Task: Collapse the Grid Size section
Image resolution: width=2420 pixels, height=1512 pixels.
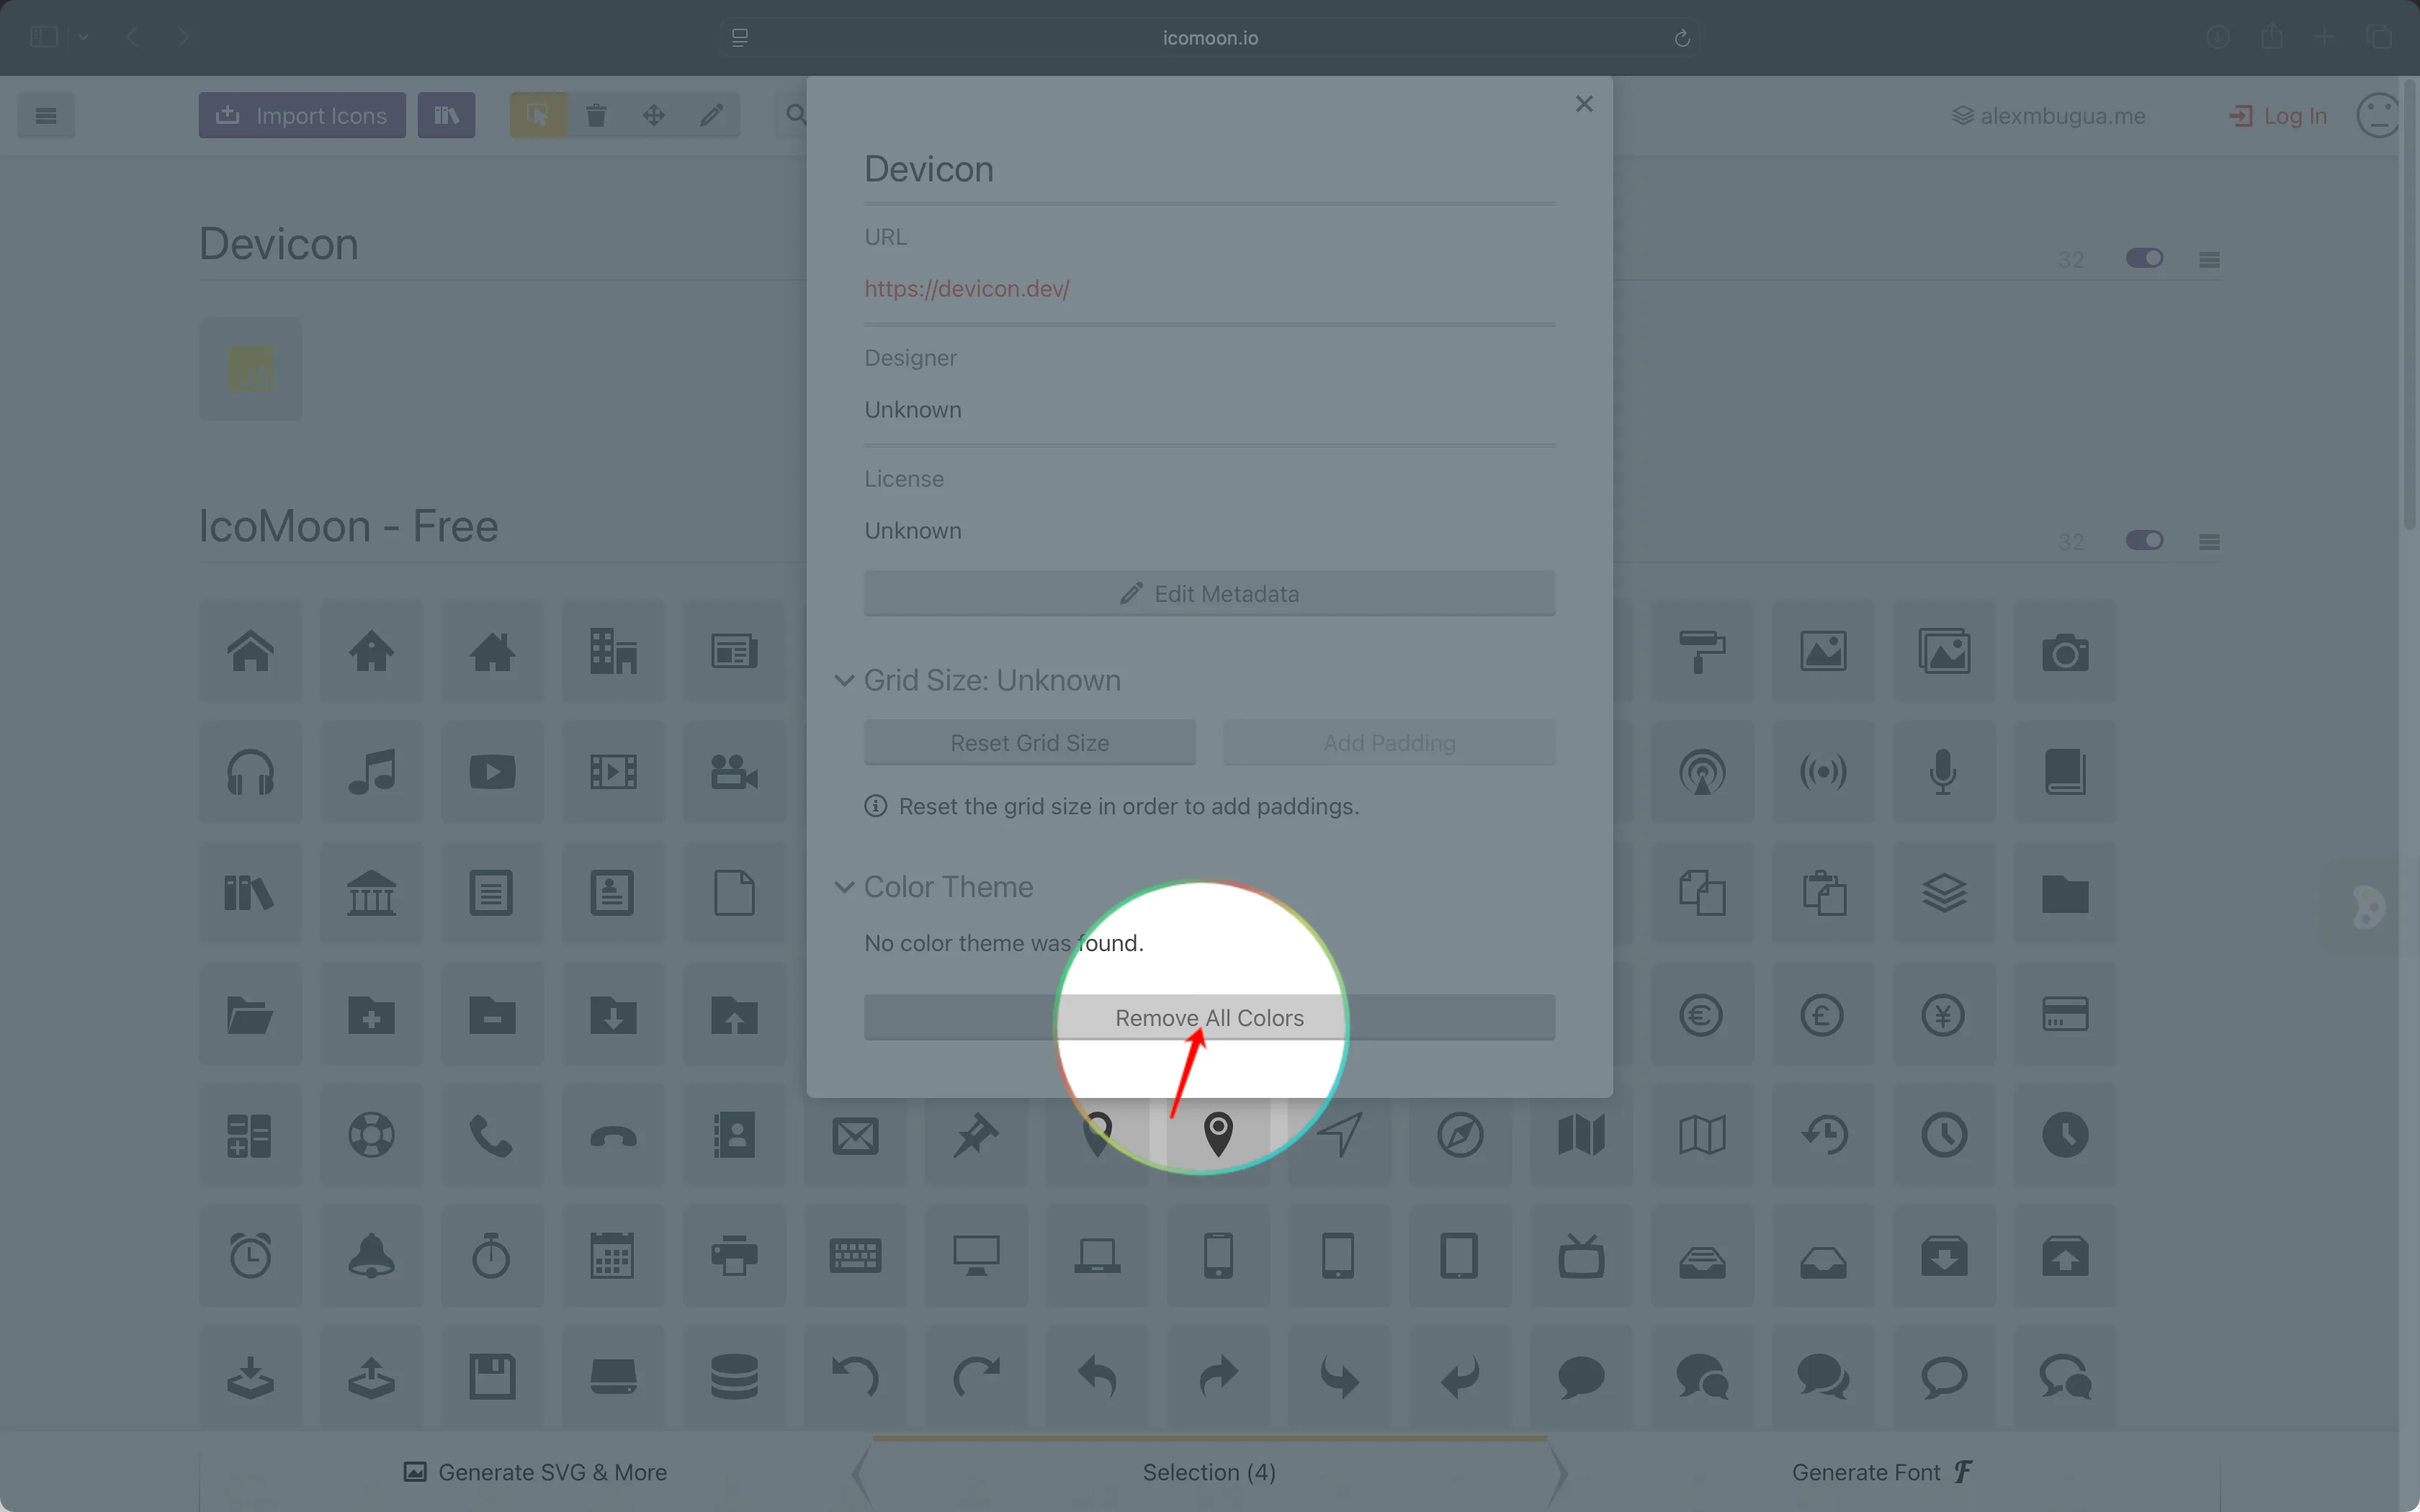Action: tap(845, 681)
